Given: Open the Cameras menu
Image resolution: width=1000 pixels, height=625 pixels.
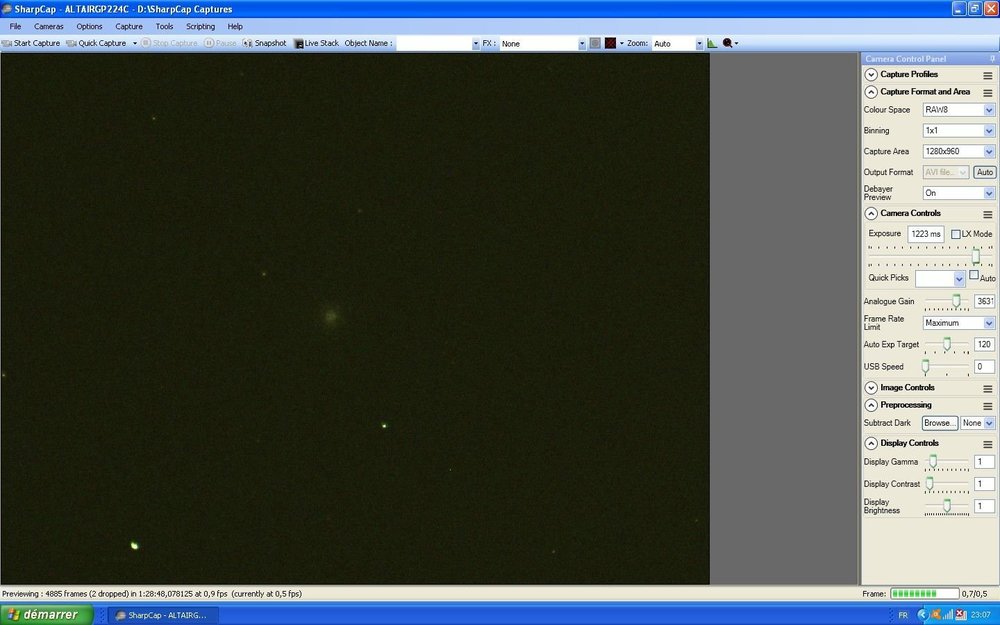Looking at the screenshot, I should (48, 26).
